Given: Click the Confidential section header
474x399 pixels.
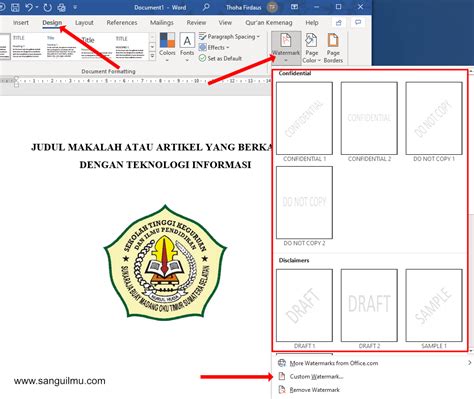Looking at the screenshot, I should pyautogui.click(x=295, y=73).
